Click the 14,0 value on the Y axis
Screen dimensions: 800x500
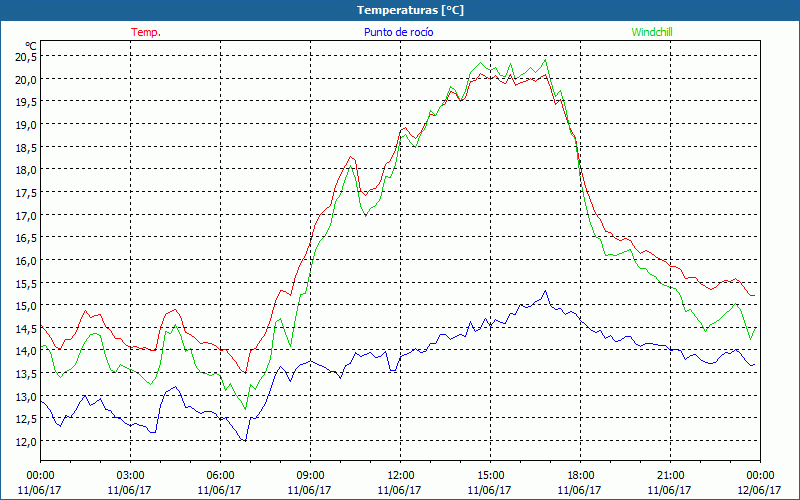tap(26, 351)
